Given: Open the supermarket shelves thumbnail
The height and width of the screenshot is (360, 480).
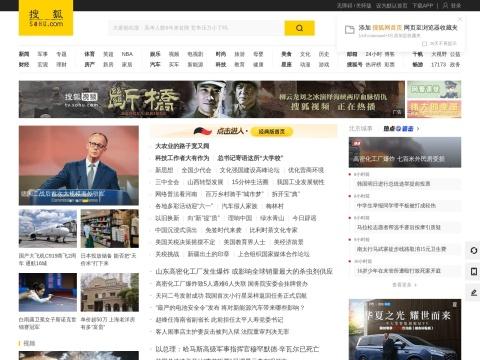Looking at the screenshot, I should tap(110, 229).
